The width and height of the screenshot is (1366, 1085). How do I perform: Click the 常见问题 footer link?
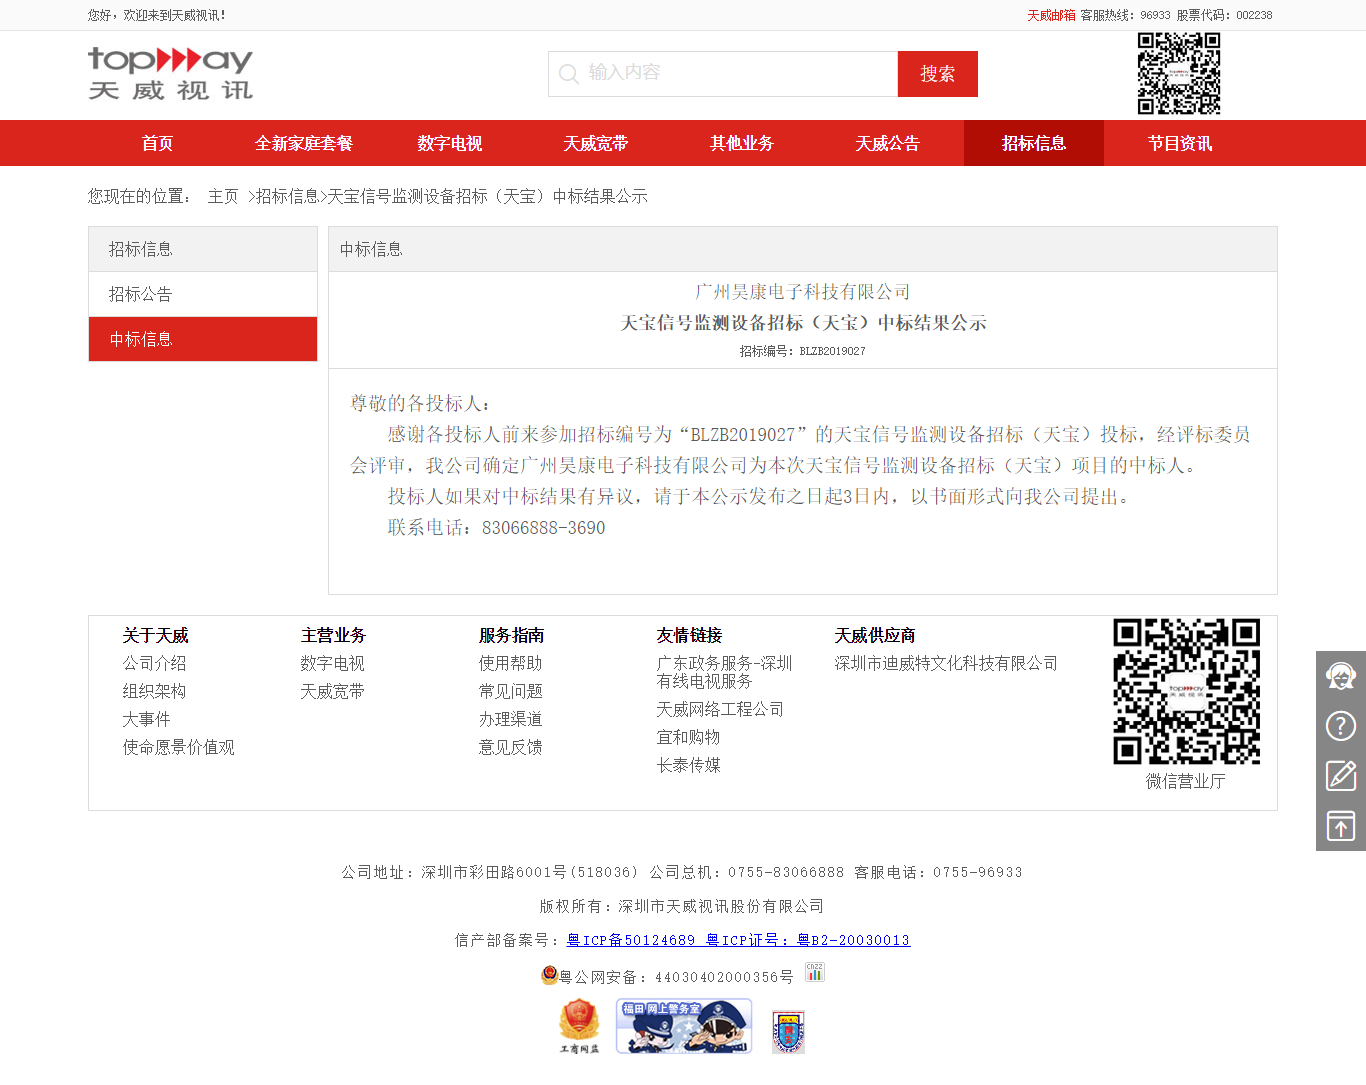[511, 691]
